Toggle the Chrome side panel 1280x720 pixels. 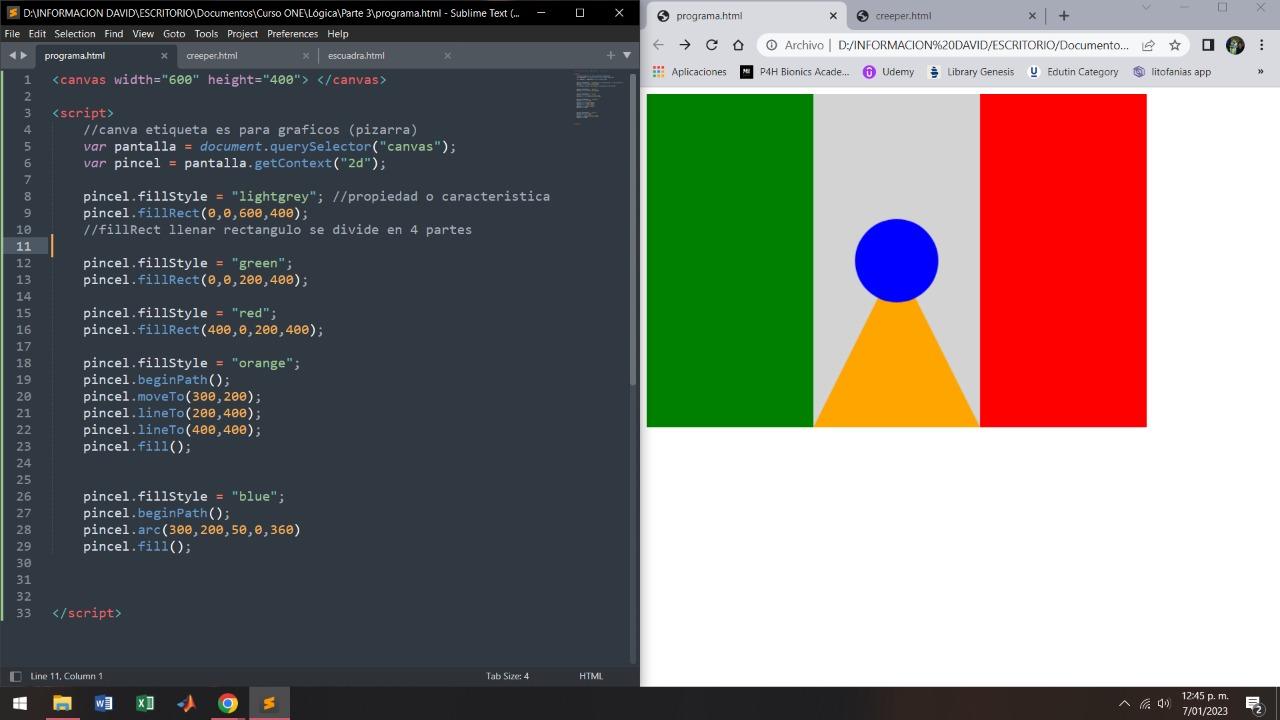[x=1208, y=45]
